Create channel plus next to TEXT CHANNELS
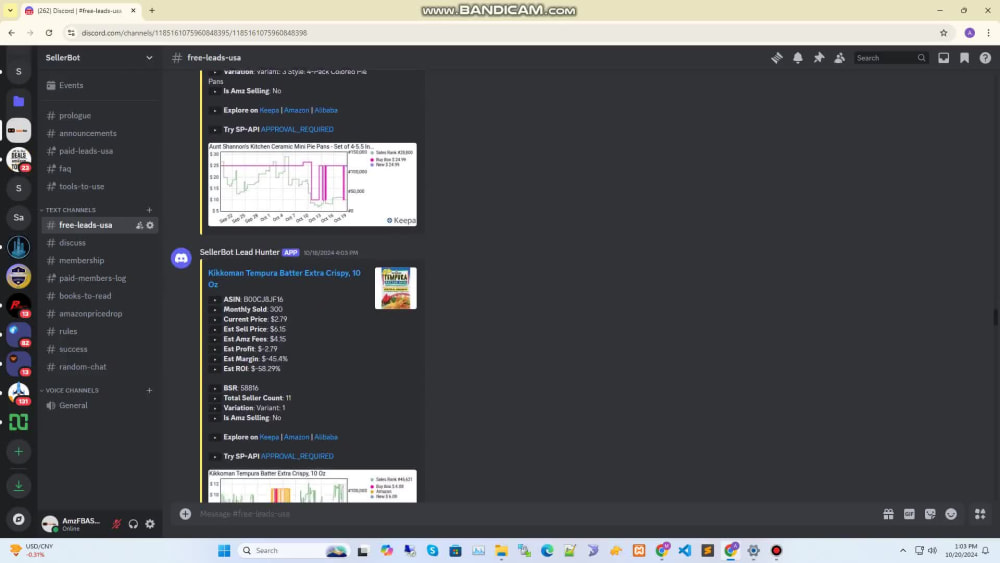Screen dimensions: 1000x563 pos(149,210)
